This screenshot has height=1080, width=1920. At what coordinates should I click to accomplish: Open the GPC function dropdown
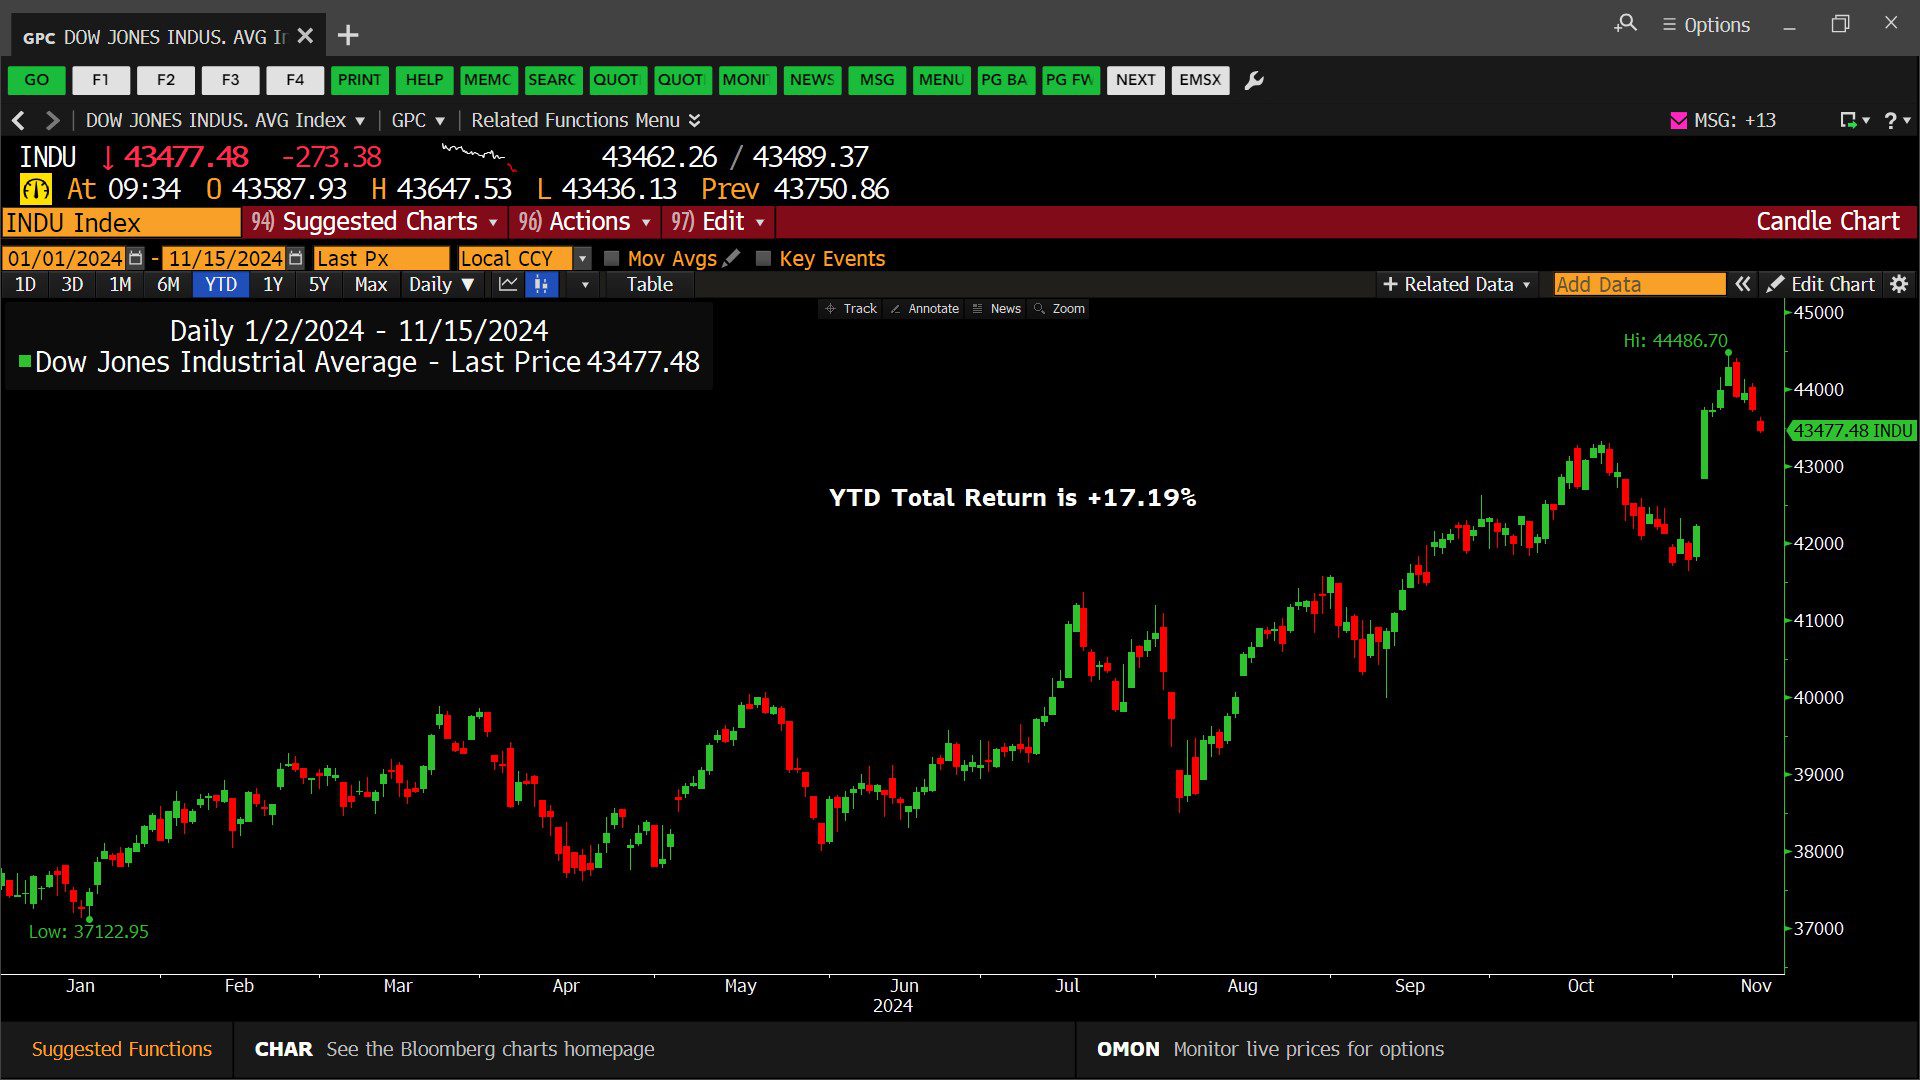click(x=418, y=120)
